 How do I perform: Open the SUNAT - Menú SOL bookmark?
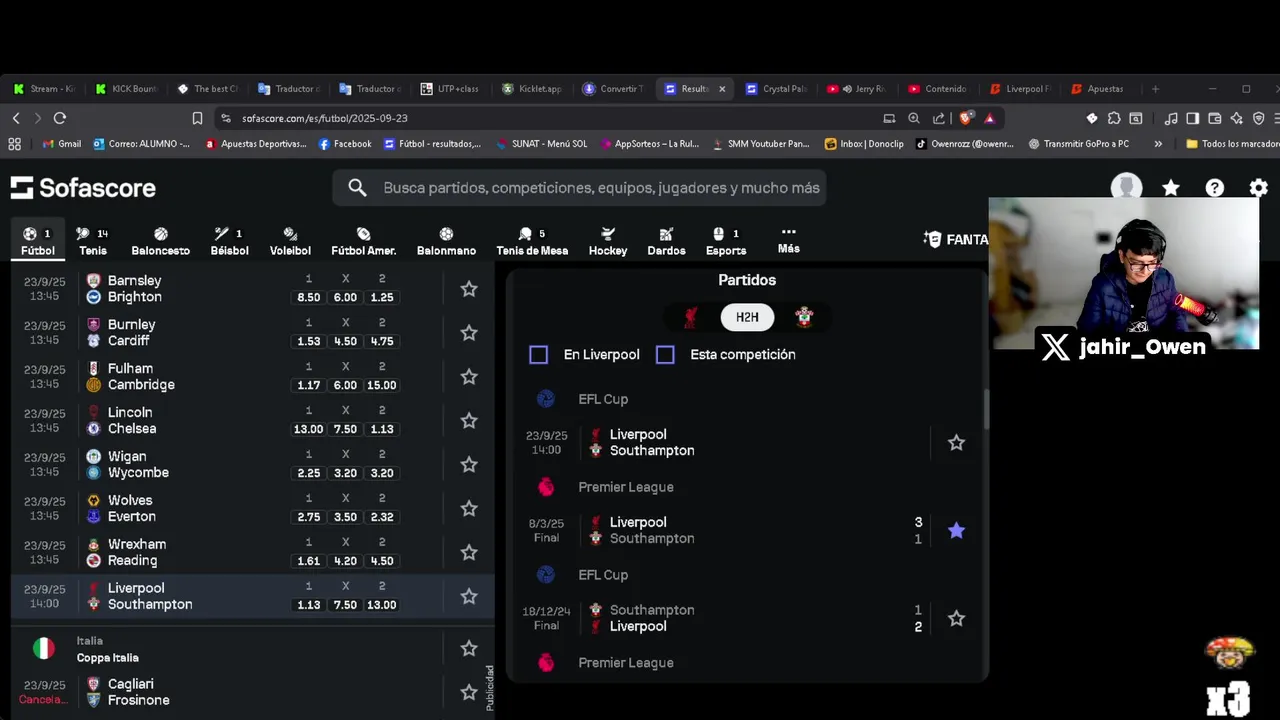541,144
